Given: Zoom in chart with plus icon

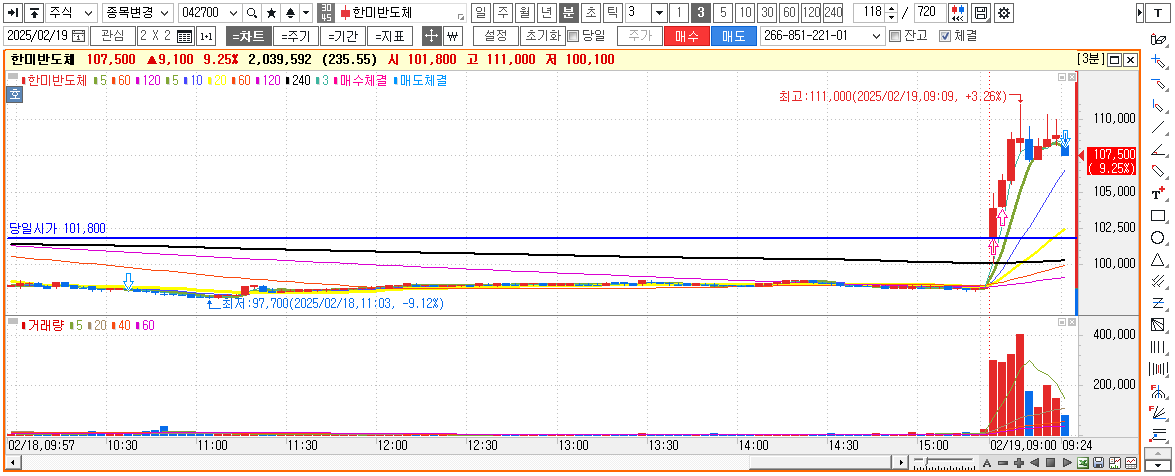Looking at the screenshot, I should click(1018, 463).
